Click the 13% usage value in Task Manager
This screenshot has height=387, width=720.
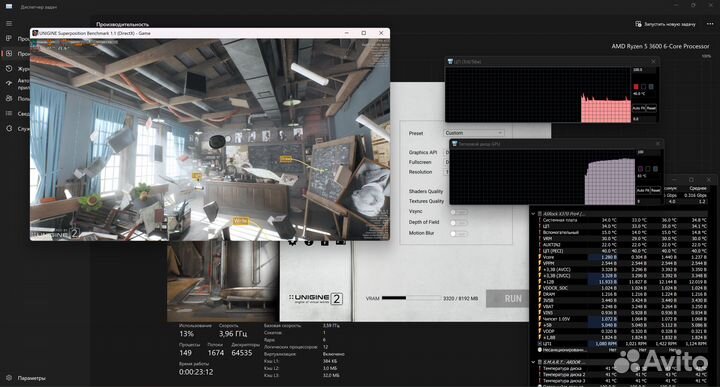[186, 334]
